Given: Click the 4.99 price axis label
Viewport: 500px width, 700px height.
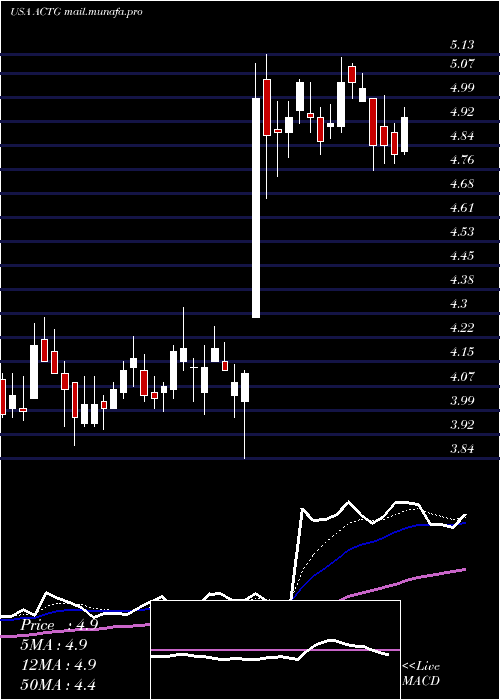Looking at the screenshot, I should coord(462,88).
